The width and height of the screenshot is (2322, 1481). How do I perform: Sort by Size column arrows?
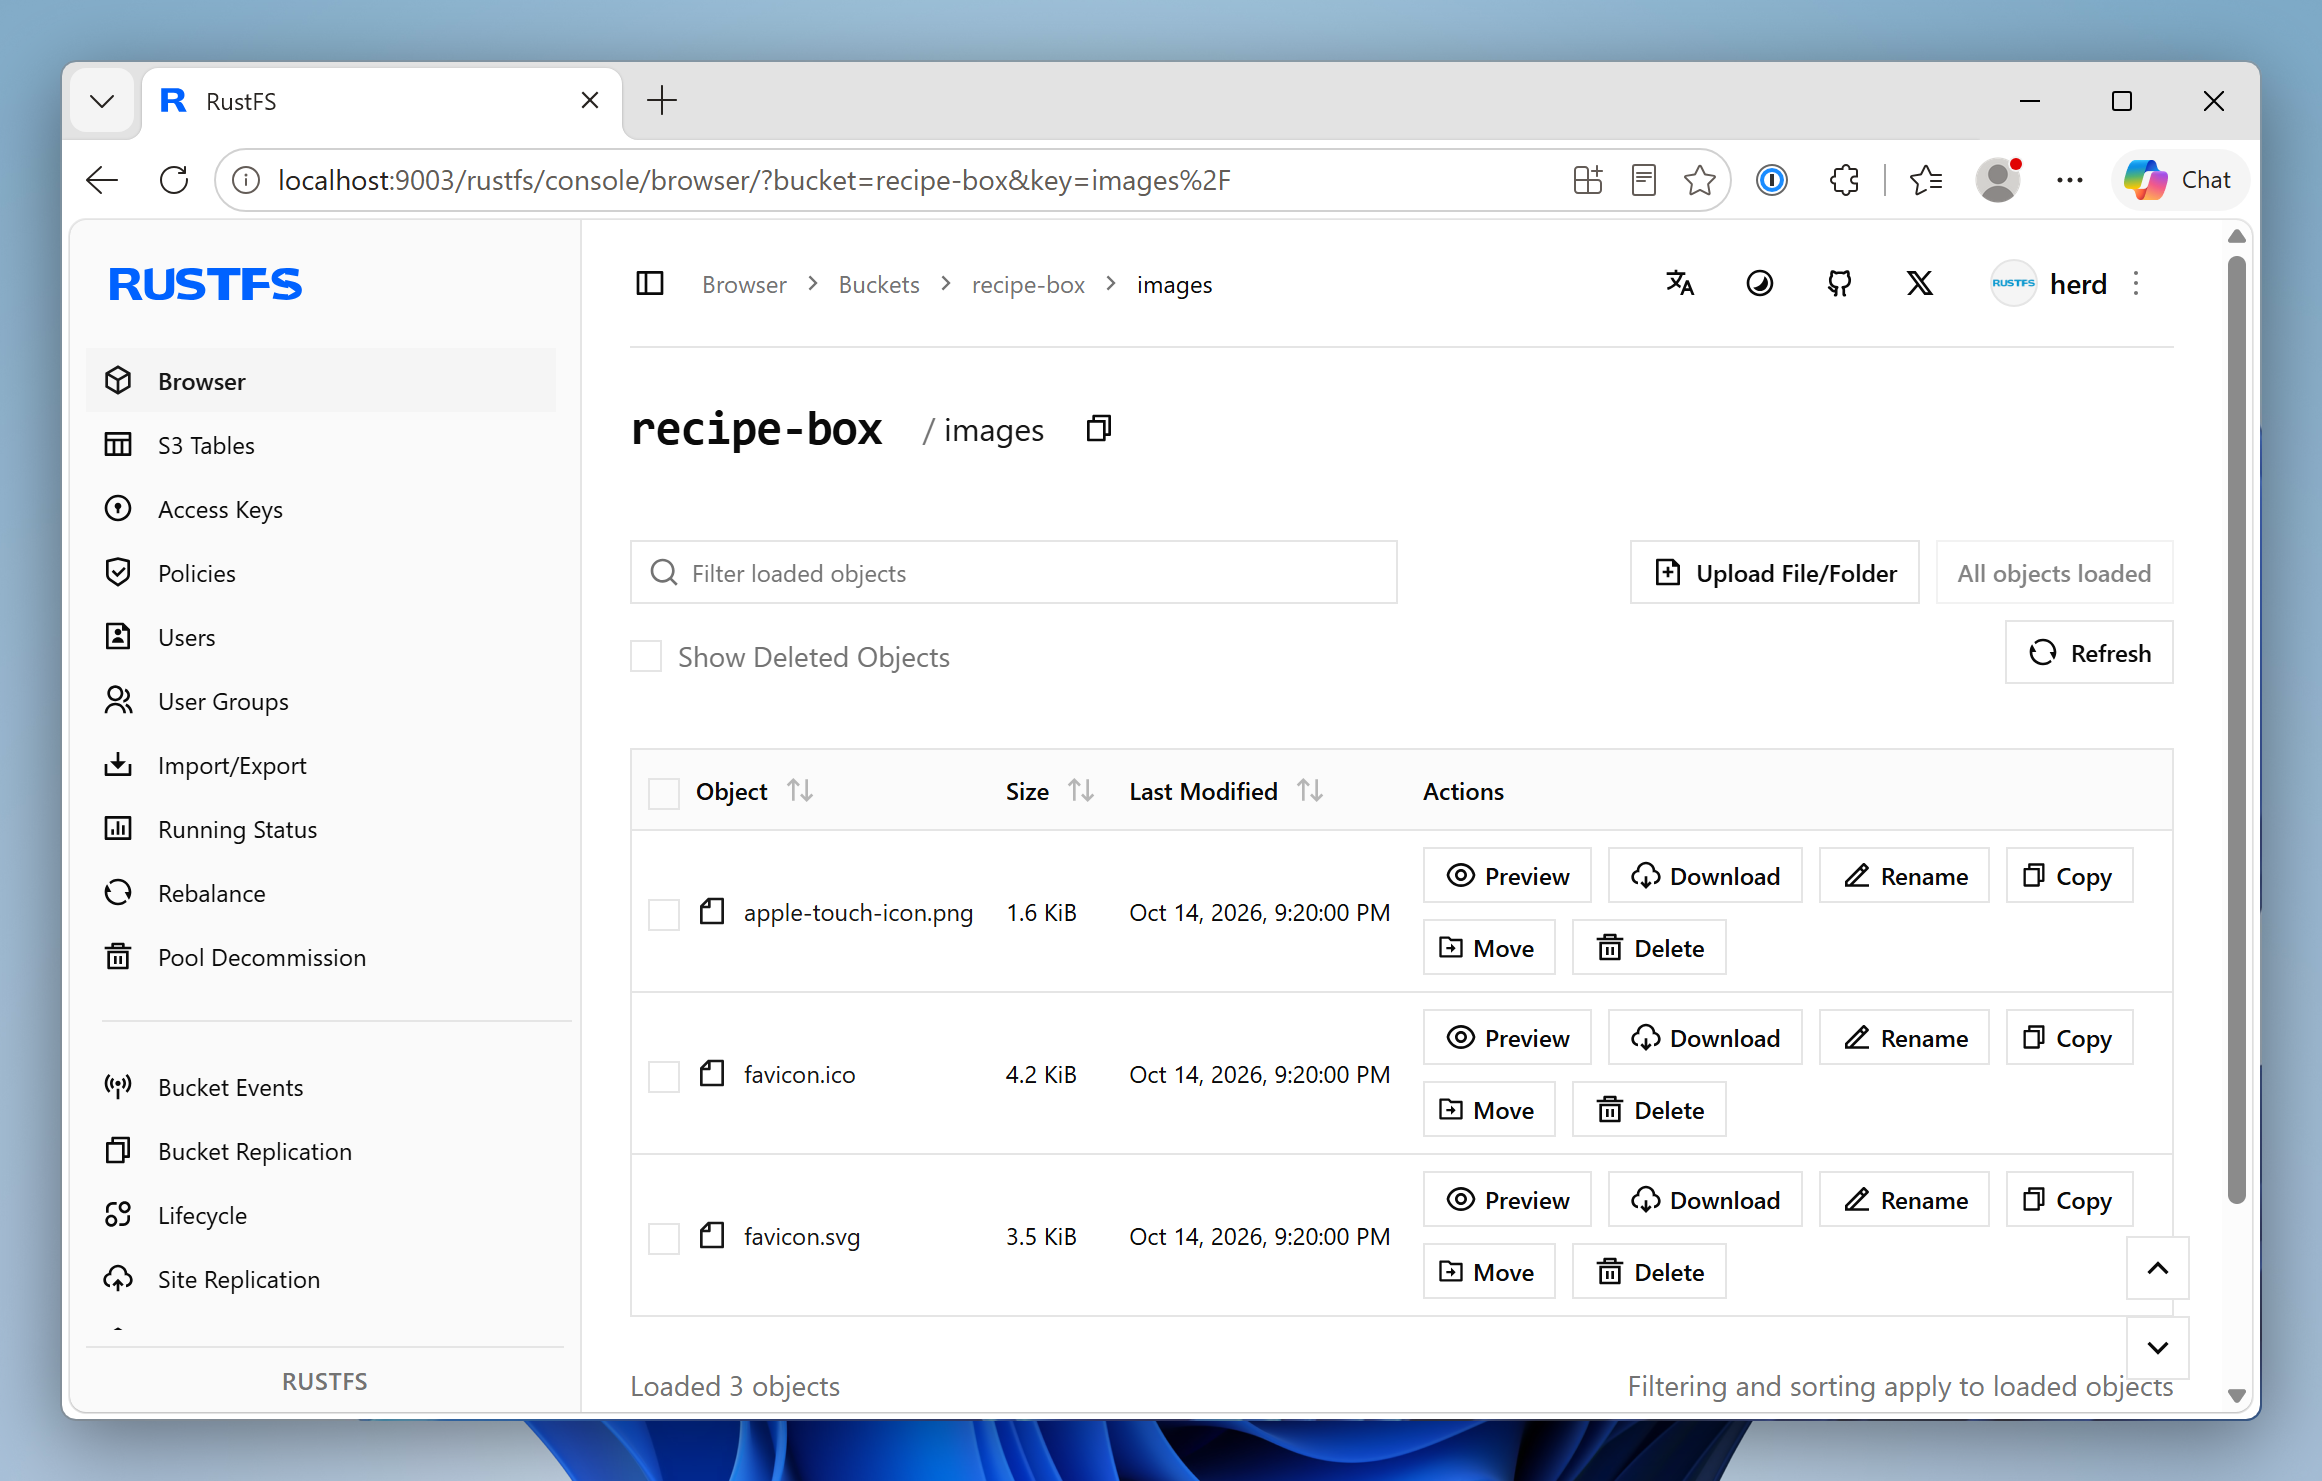[1081, 791]
